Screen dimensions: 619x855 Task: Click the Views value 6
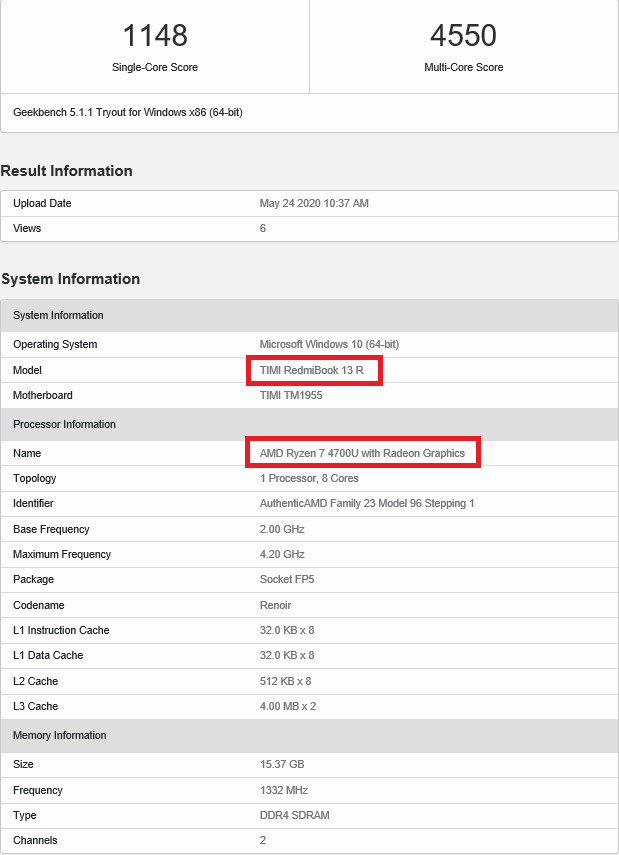263,228
